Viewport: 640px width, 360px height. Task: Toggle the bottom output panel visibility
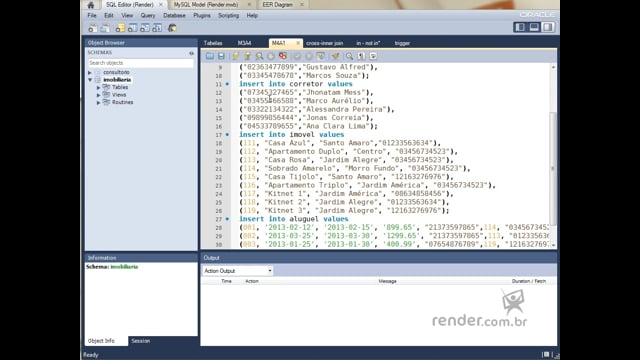point(534,27)
